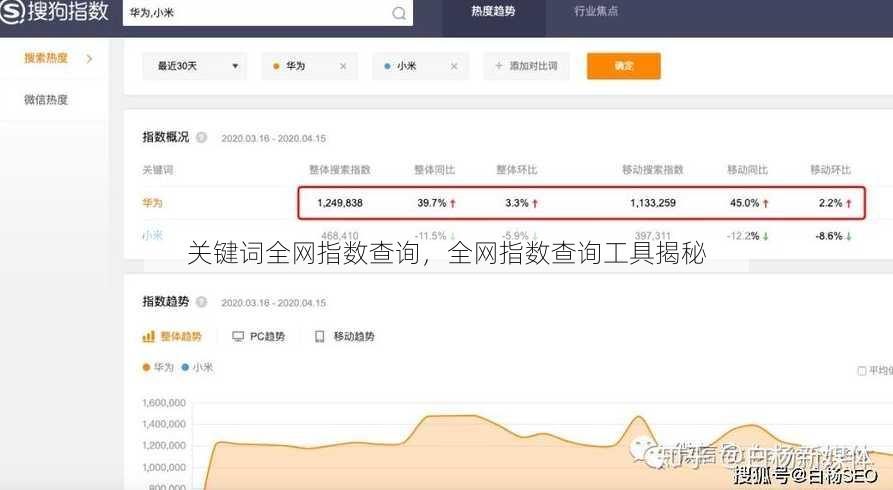Click the orange 确定 button
This screenshot has height=490, width=893.
pos(624,66)
